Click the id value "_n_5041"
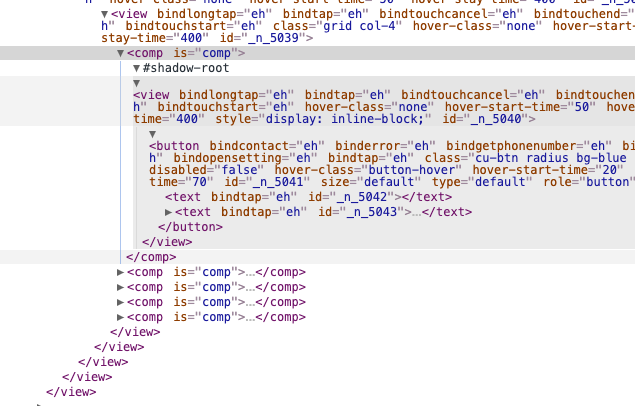The image size is (635, 406). click(x=280, y=182)
